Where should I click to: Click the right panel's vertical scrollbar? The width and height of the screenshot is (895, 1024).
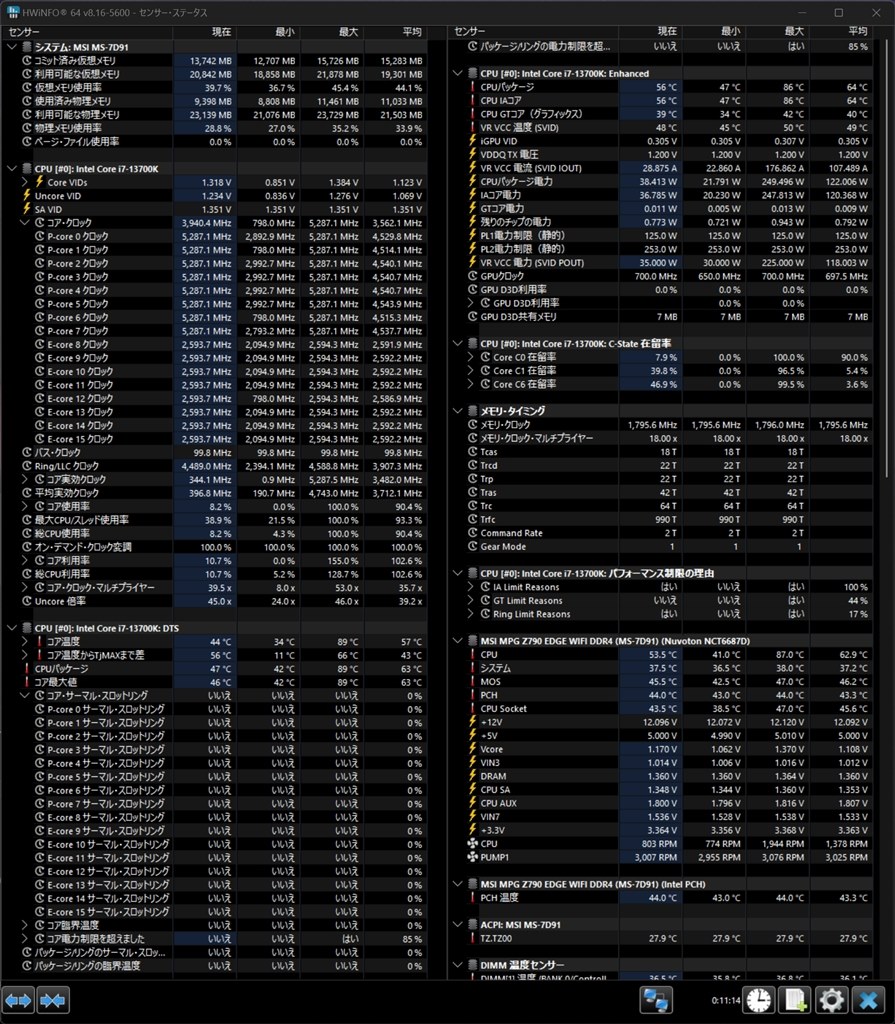pos(886,261)
